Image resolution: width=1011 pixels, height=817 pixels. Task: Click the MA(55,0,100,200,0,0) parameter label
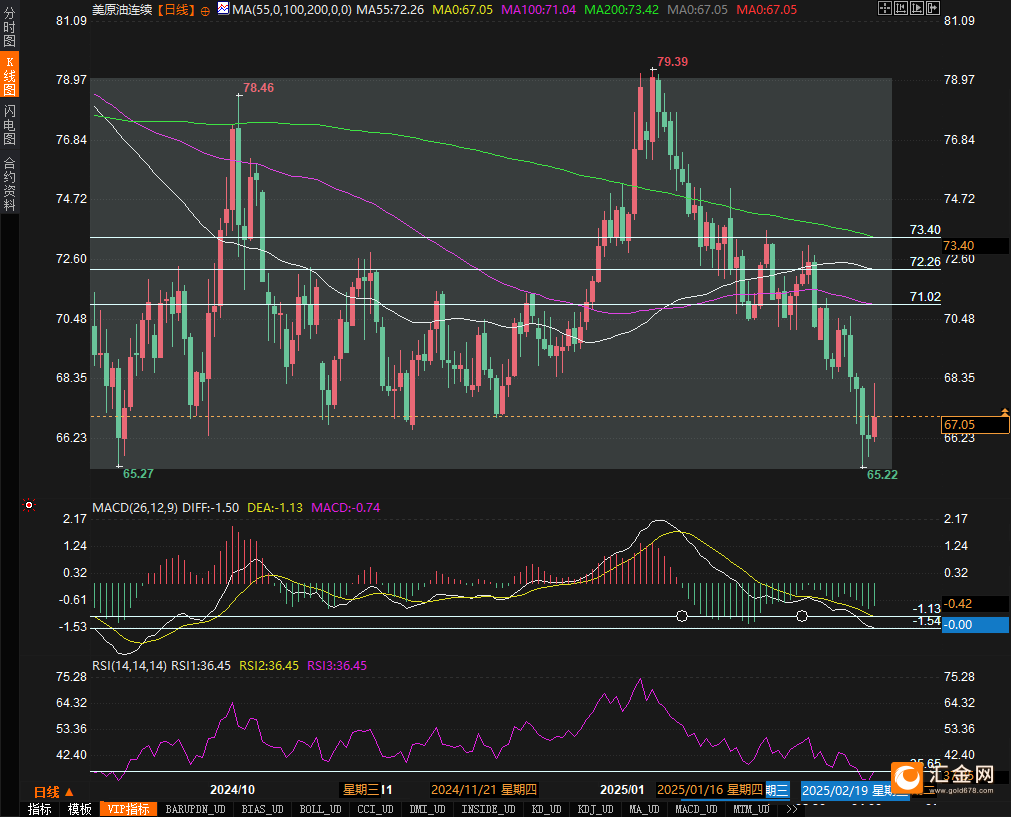tap(292, 10)
